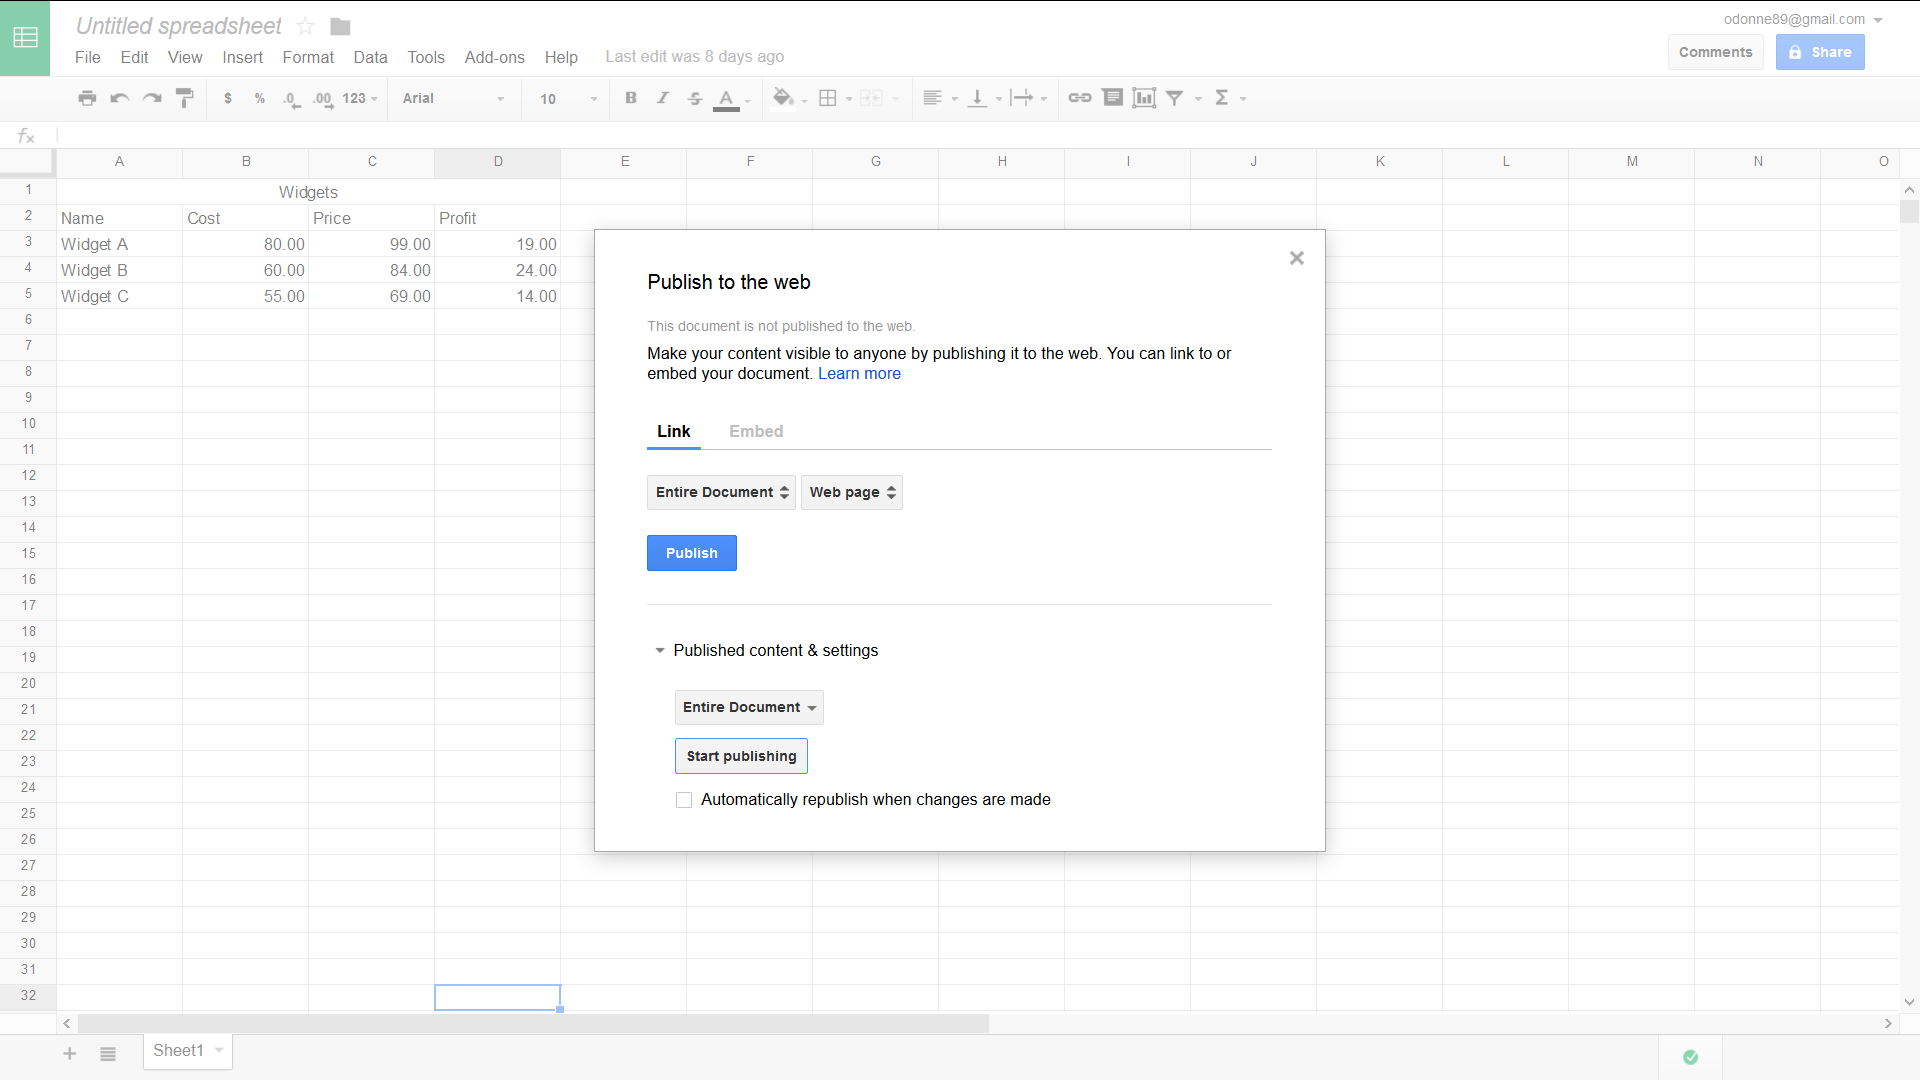Open the Format menu
This screenshot has width=1920, height=1080.
tap(308, 57)
